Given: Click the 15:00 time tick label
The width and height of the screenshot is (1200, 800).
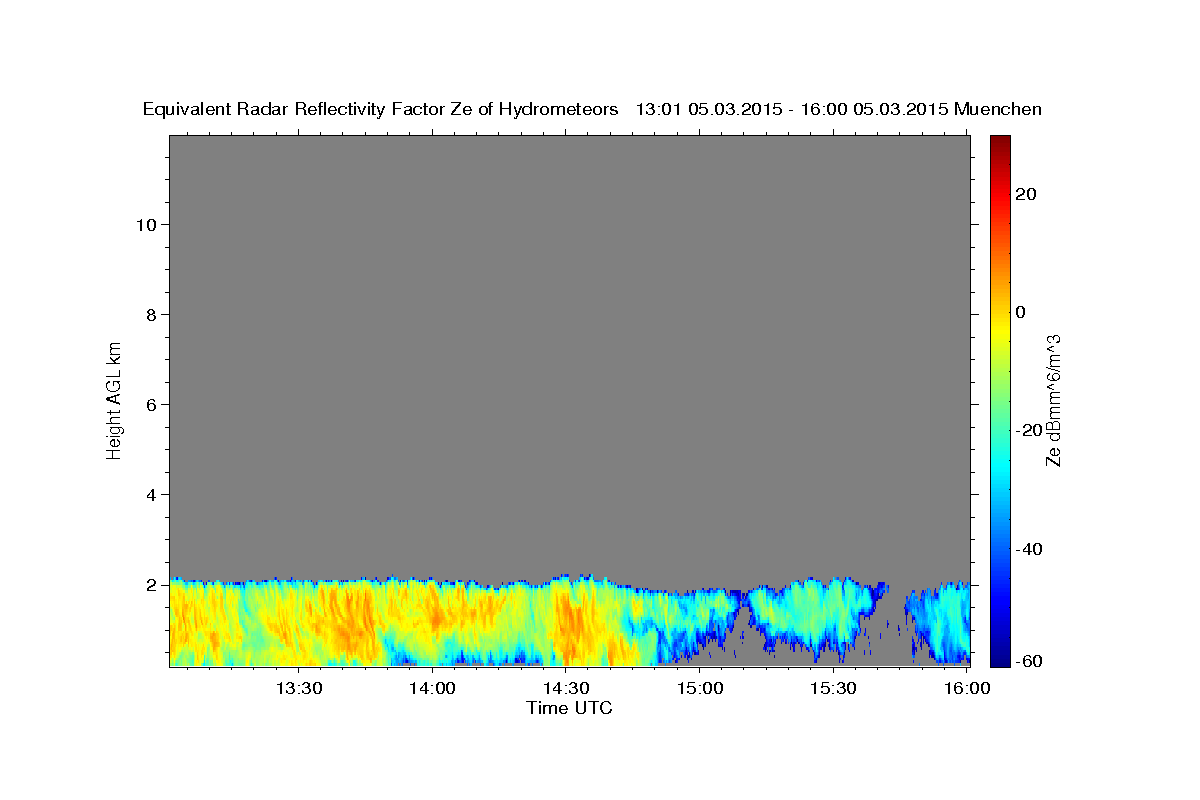Looking at the screenshot, I should pyautogui.click(x=699, y=689).
